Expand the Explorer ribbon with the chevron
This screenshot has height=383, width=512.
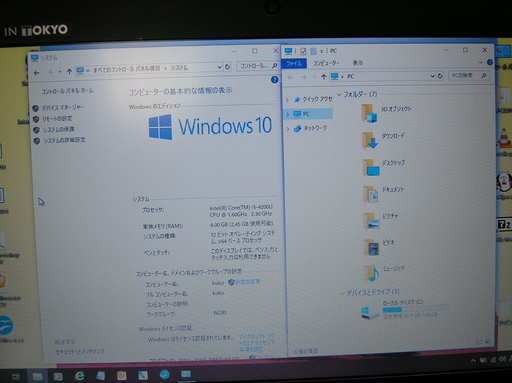click(x=480, y=62)
